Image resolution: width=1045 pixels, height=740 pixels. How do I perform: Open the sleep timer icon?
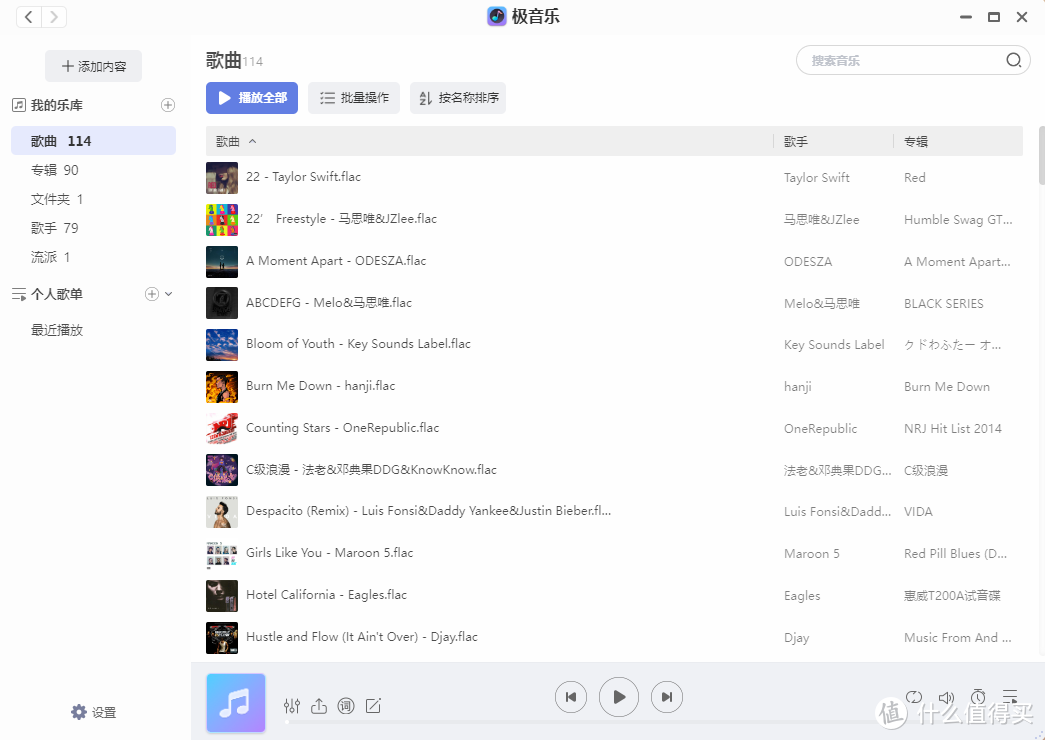[x=978, y=697]
